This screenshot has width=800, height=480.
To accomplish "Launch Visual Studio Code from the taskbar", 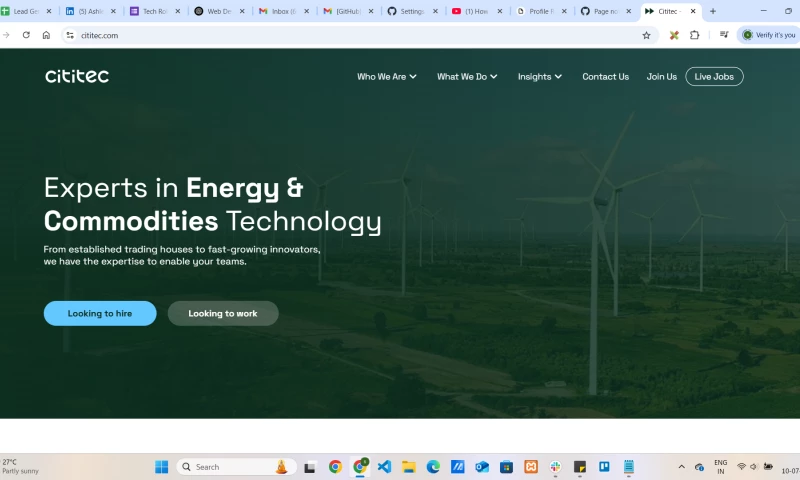I will pos(384,467).
